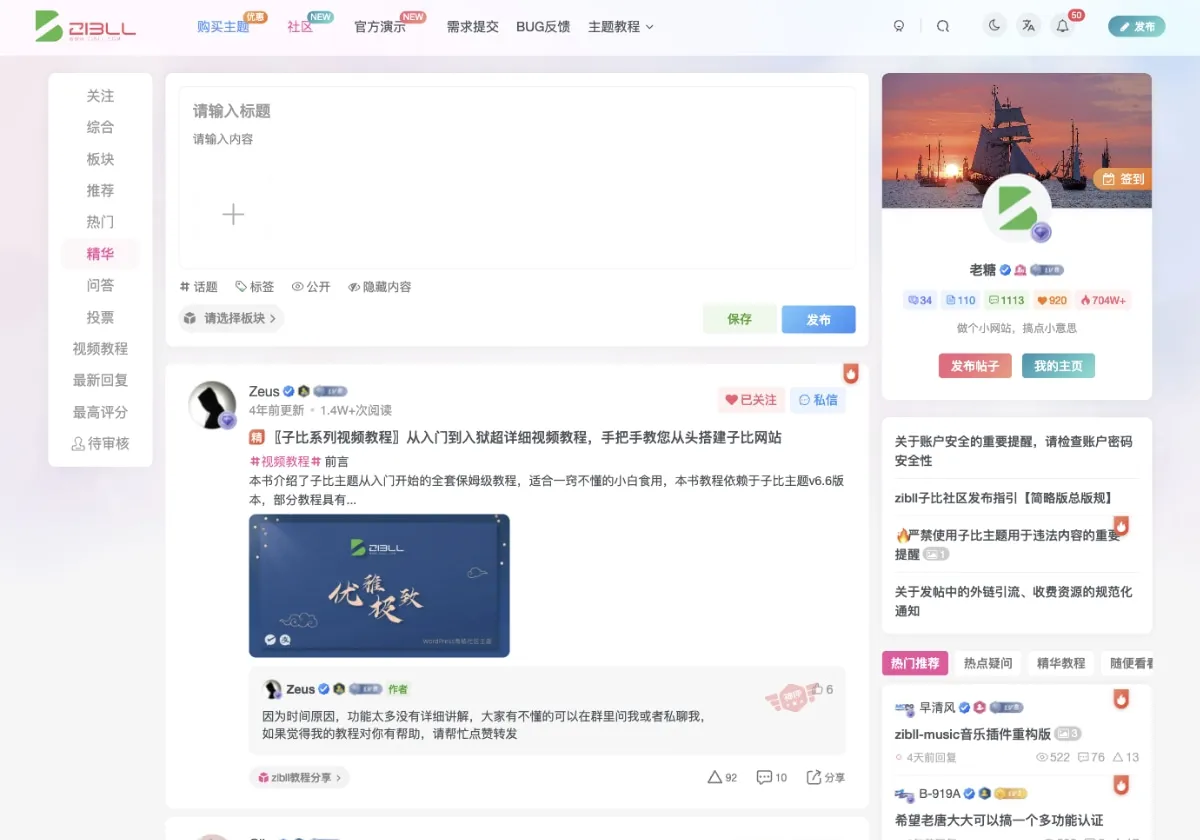
Task: Add a tag with the 标签 icon
Action: (254, 287)
